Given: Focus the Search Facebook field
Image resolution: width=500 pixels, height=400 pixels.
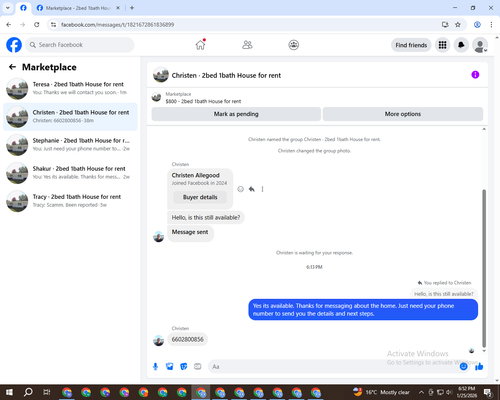Looking at the screenshot, I should 80,45.
